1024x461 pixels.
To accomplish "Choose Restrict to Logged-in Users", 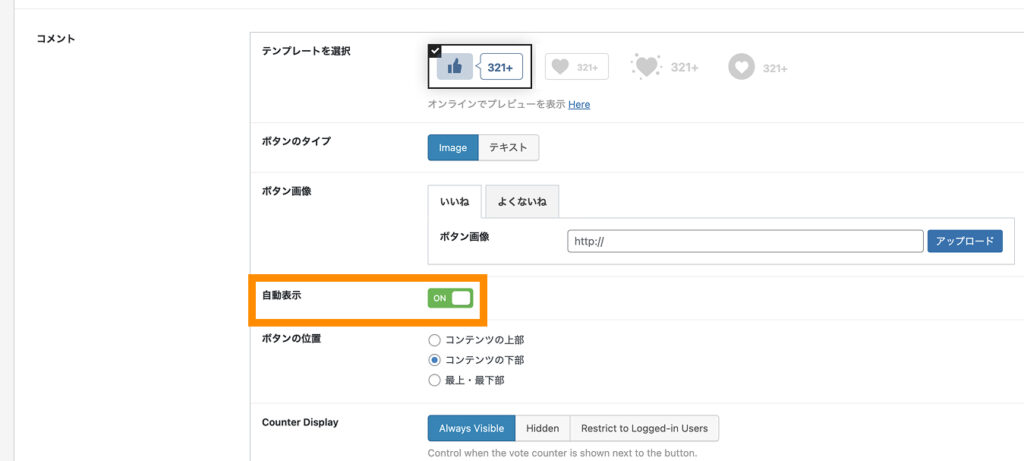I will (644, 428).
